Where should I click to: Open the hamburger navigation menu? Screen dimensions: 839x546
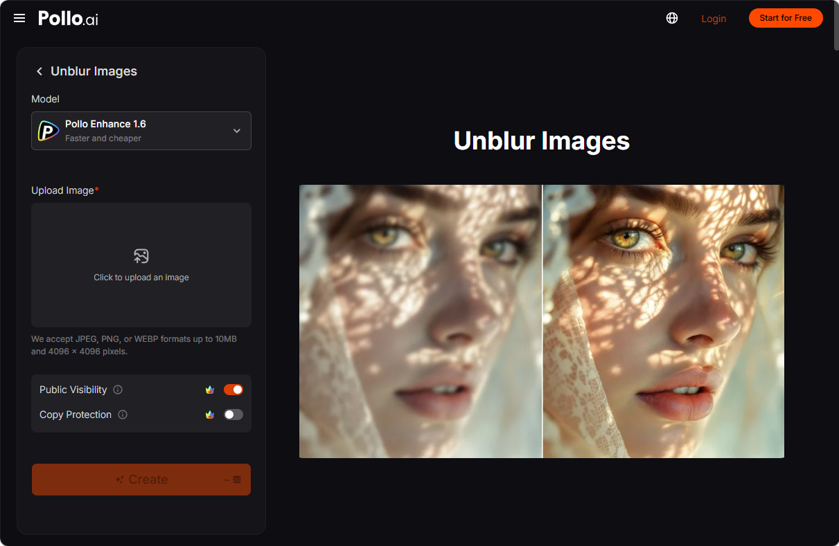tap(19, 18)
